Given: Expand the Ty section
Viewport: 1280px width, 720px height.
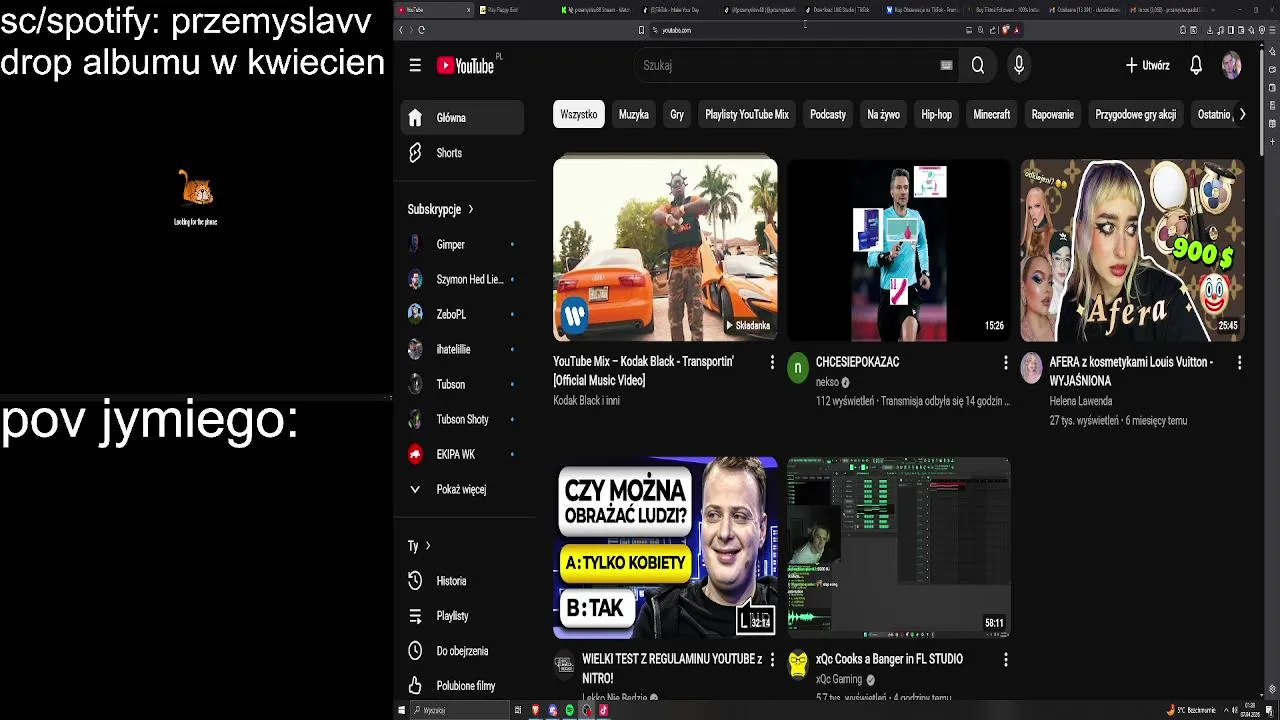Looking at the screenshot, I should tap(419, 546).
